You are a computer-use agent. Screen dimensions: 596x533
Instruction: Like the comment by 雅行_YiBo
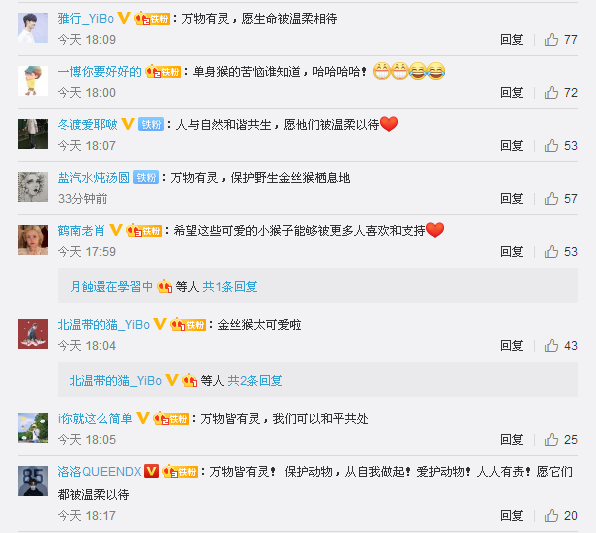[x=561, y=40]
